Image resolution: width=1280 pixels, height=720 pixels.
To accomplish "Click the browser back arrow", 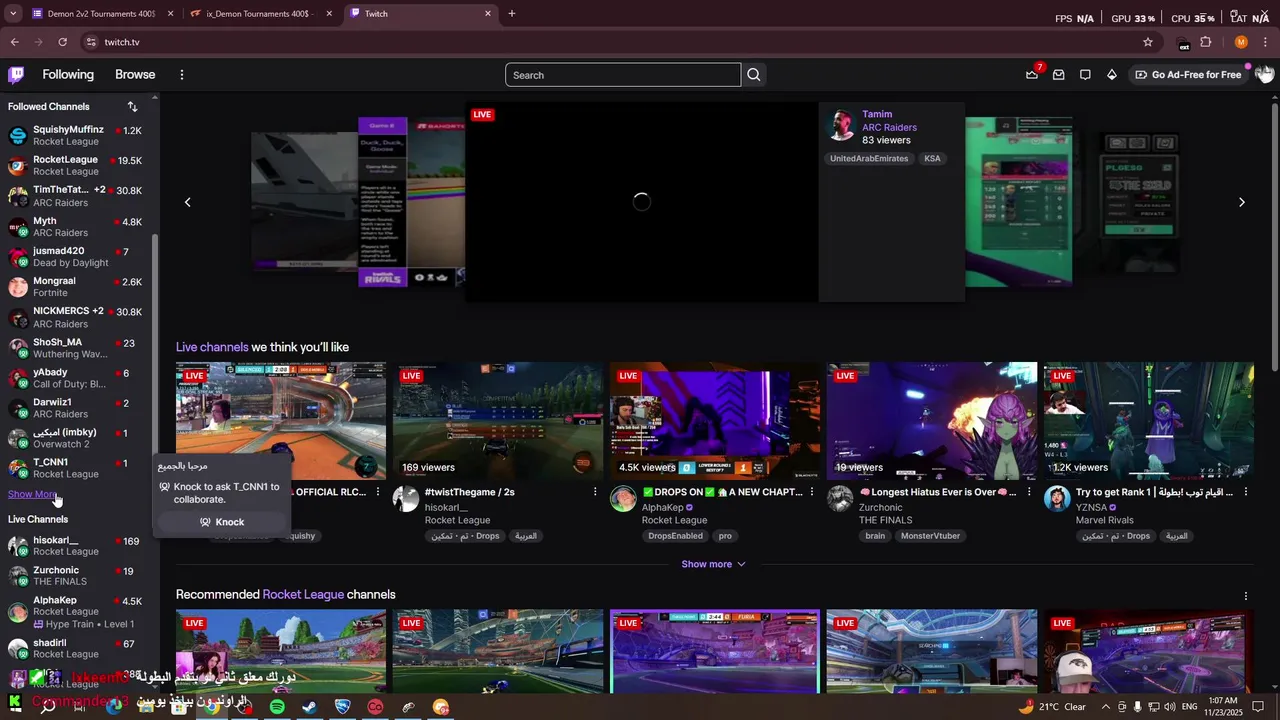I will [15, 42].
